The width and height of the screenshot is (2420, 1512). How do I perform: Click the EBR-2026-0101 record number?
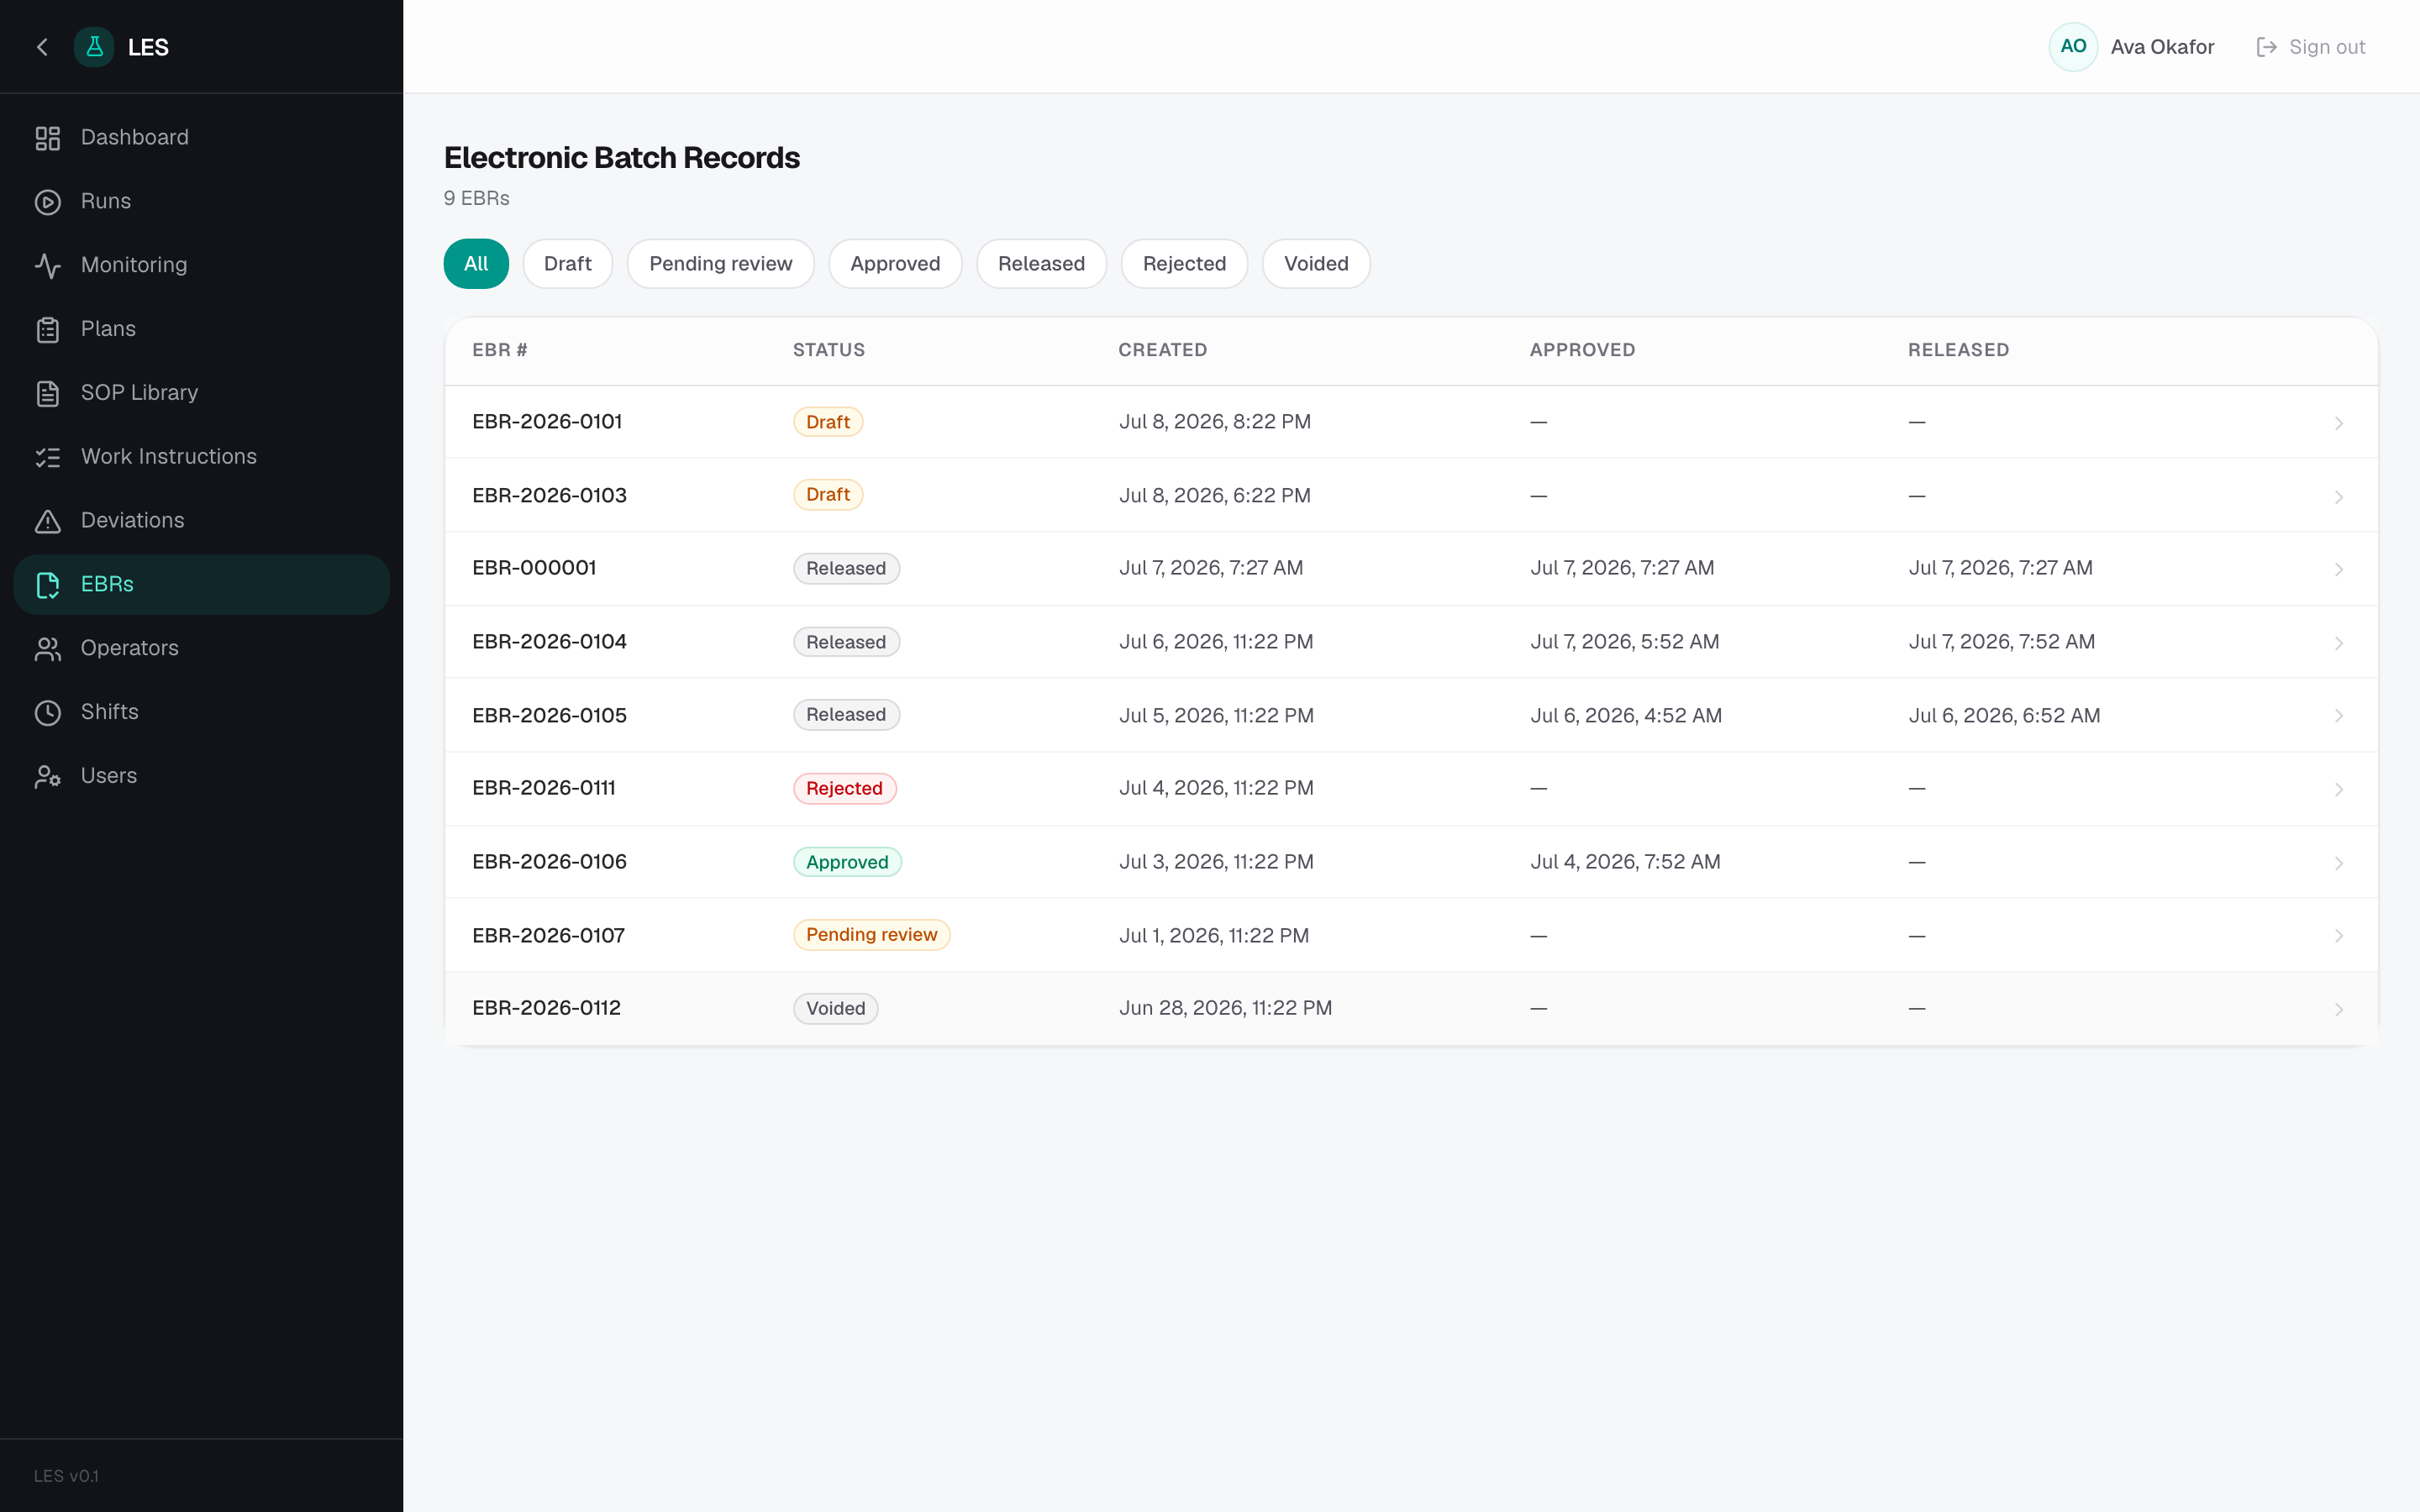[547, 422]
